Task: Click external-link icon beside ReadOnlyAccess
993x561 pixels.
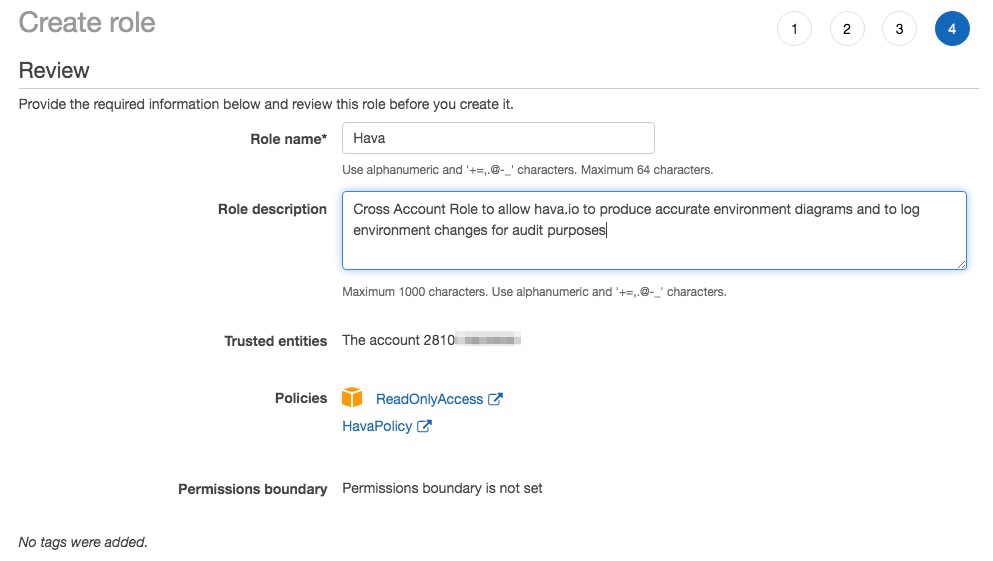Action: click(x=495, y=399)
